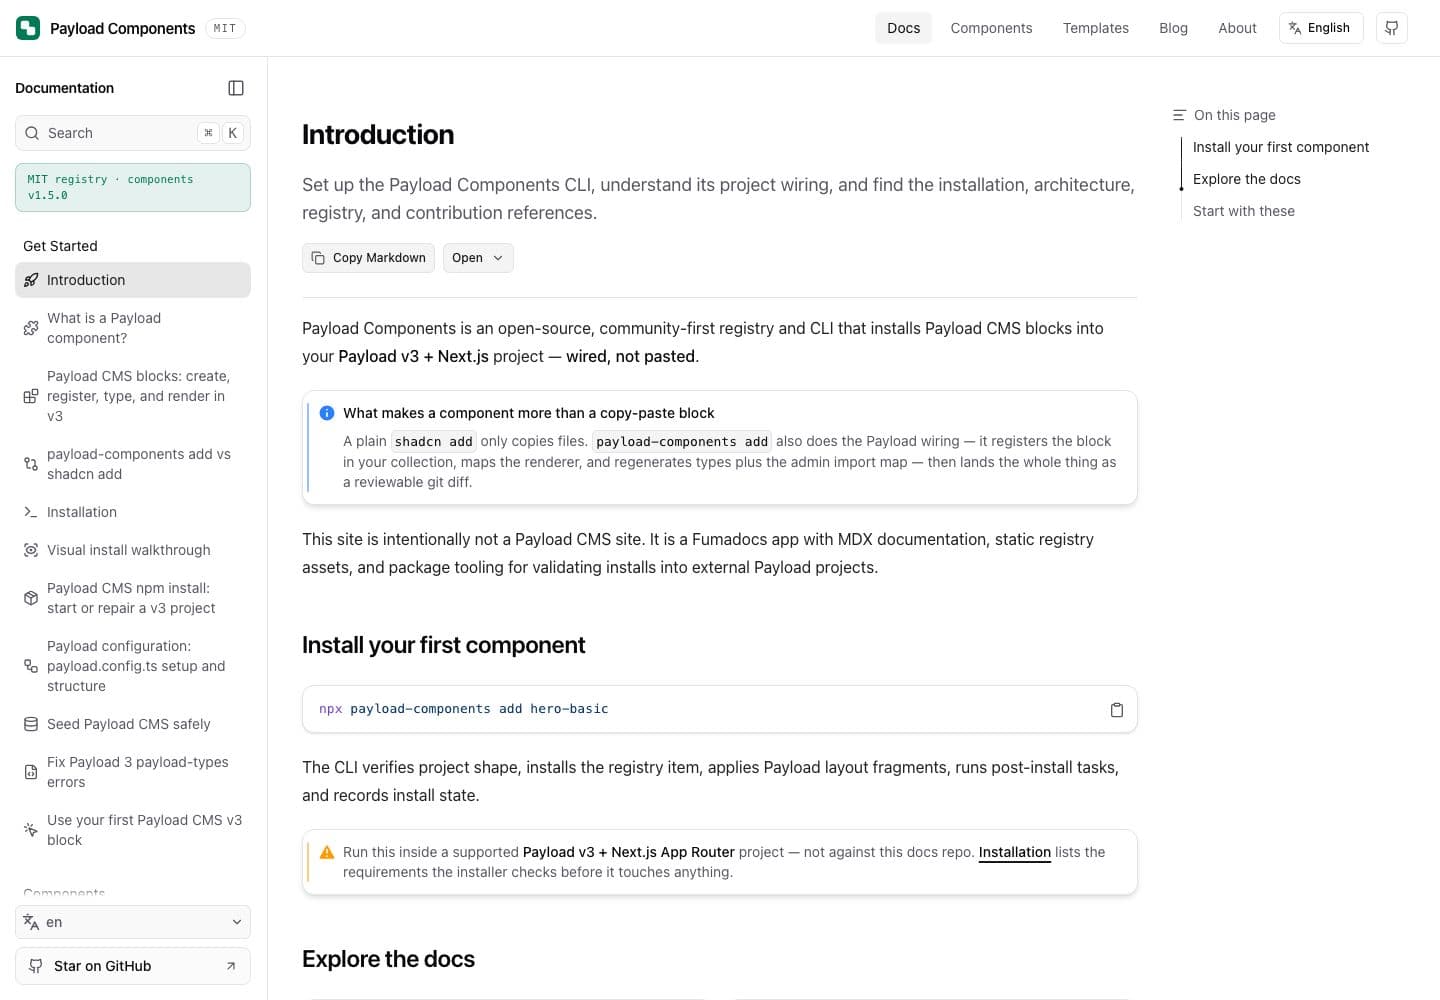Click blocks icon beside Payload CMS blocks entry

[31, 396]
